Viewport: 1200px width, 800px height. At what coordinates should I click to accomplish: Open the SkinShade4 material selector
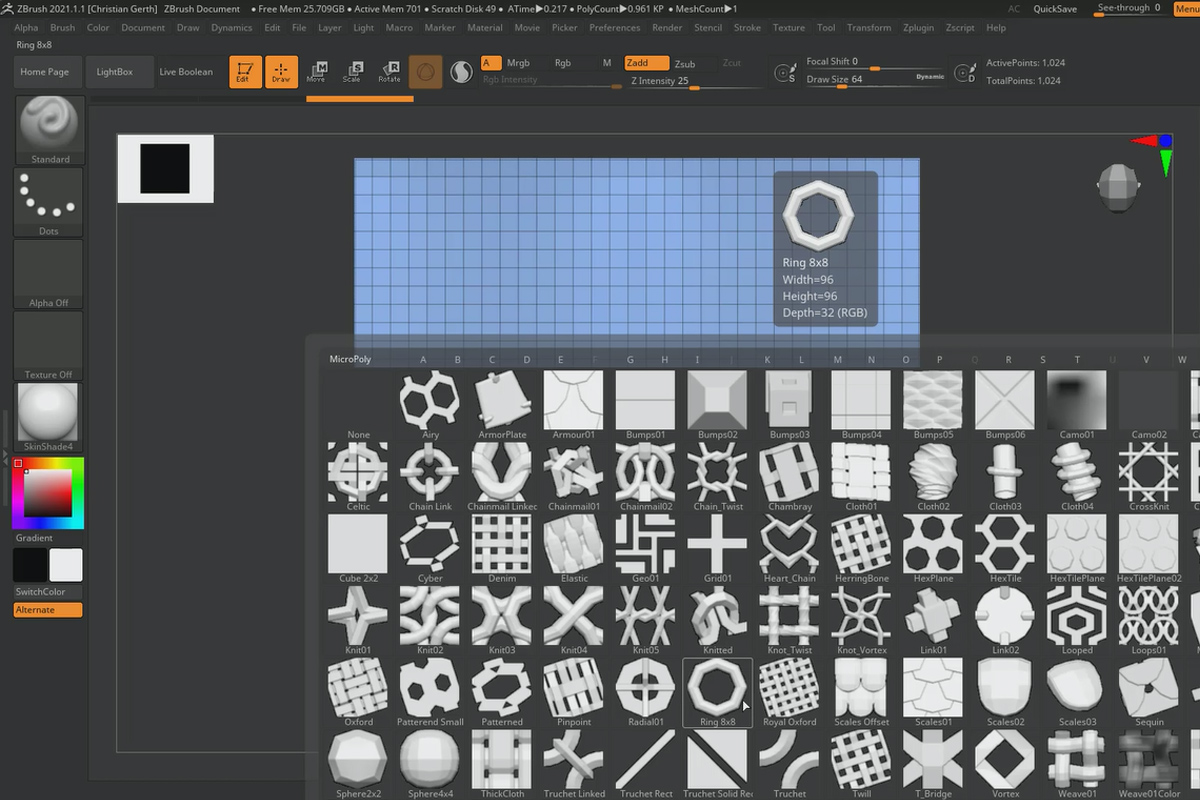(49, 418)
